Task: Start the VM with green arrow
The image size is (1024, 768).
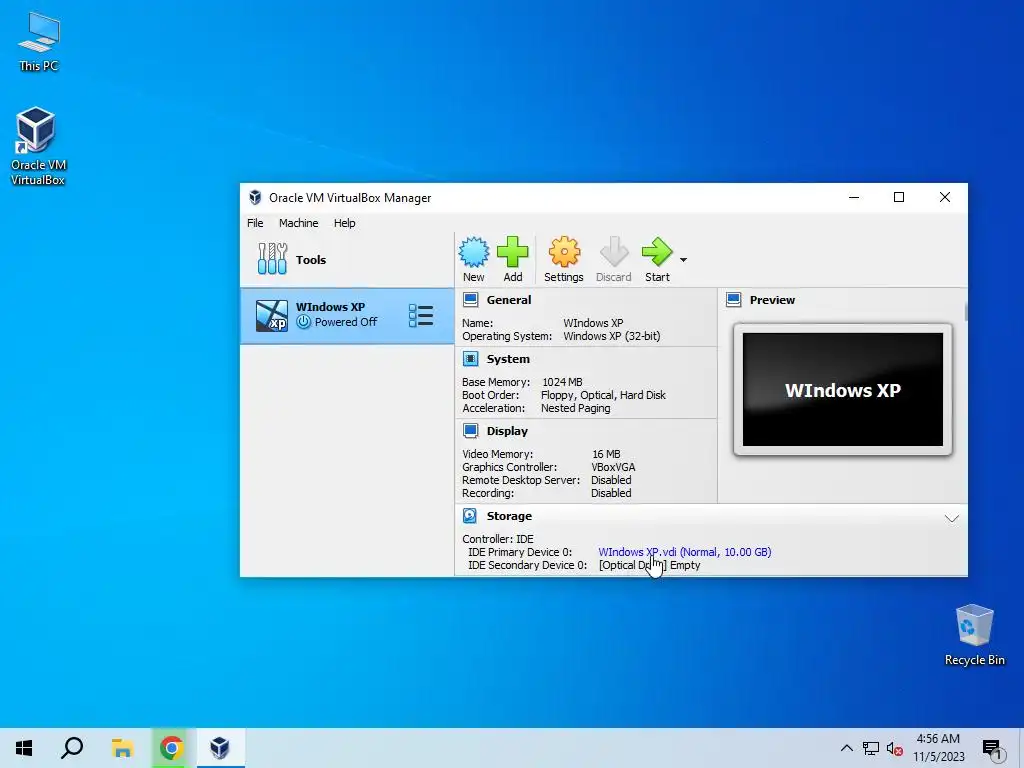Action: [x=657, y=252]
